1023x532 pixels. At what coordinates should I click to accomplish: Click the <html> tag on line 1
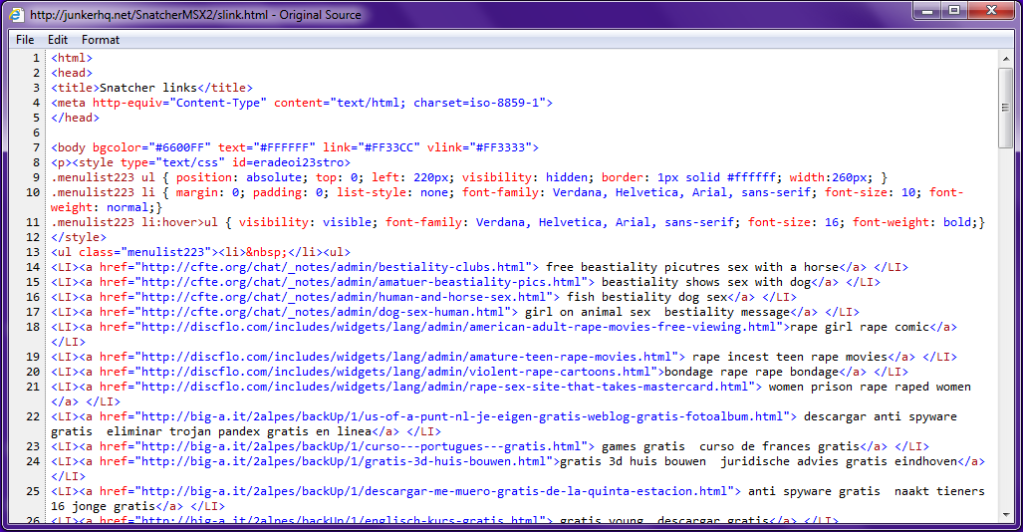(x=72, y=58)
